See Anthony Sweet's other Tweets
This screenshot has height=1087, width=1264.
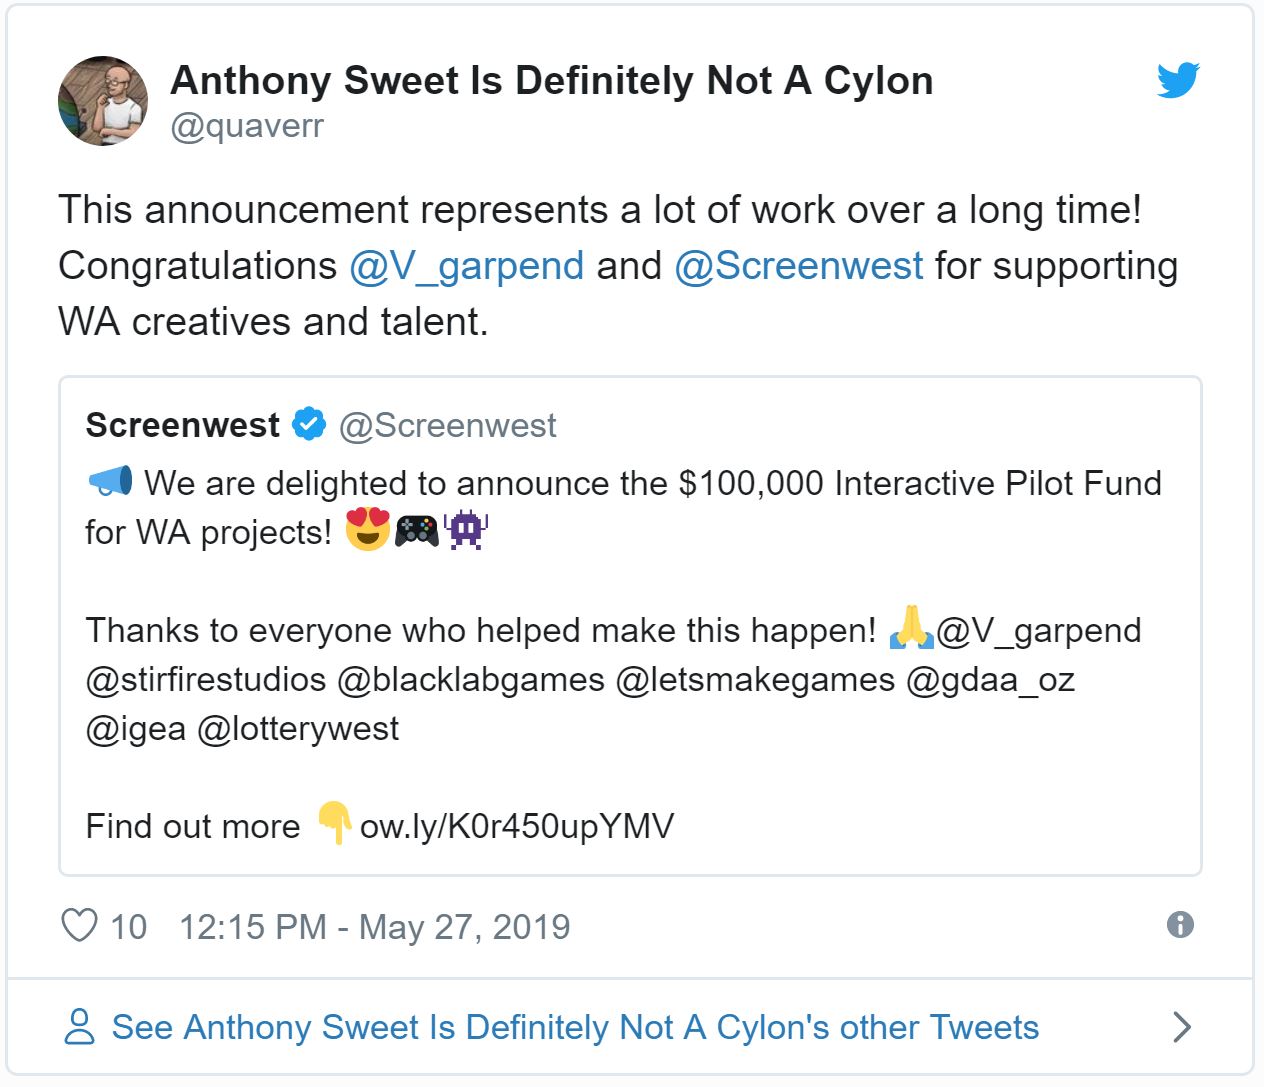(575, 1027)
